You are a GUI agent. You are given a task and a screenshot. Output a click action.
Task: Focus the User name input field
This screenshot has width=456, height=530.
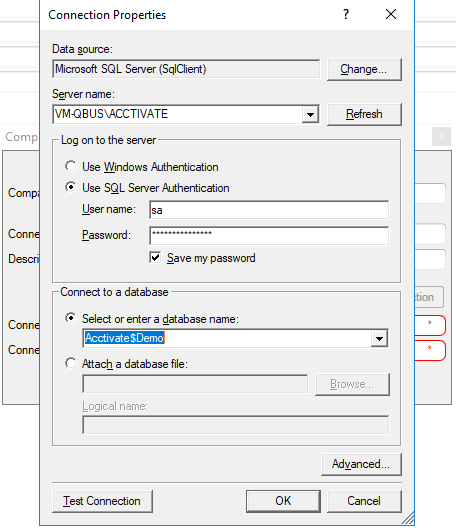click(269, 210)
